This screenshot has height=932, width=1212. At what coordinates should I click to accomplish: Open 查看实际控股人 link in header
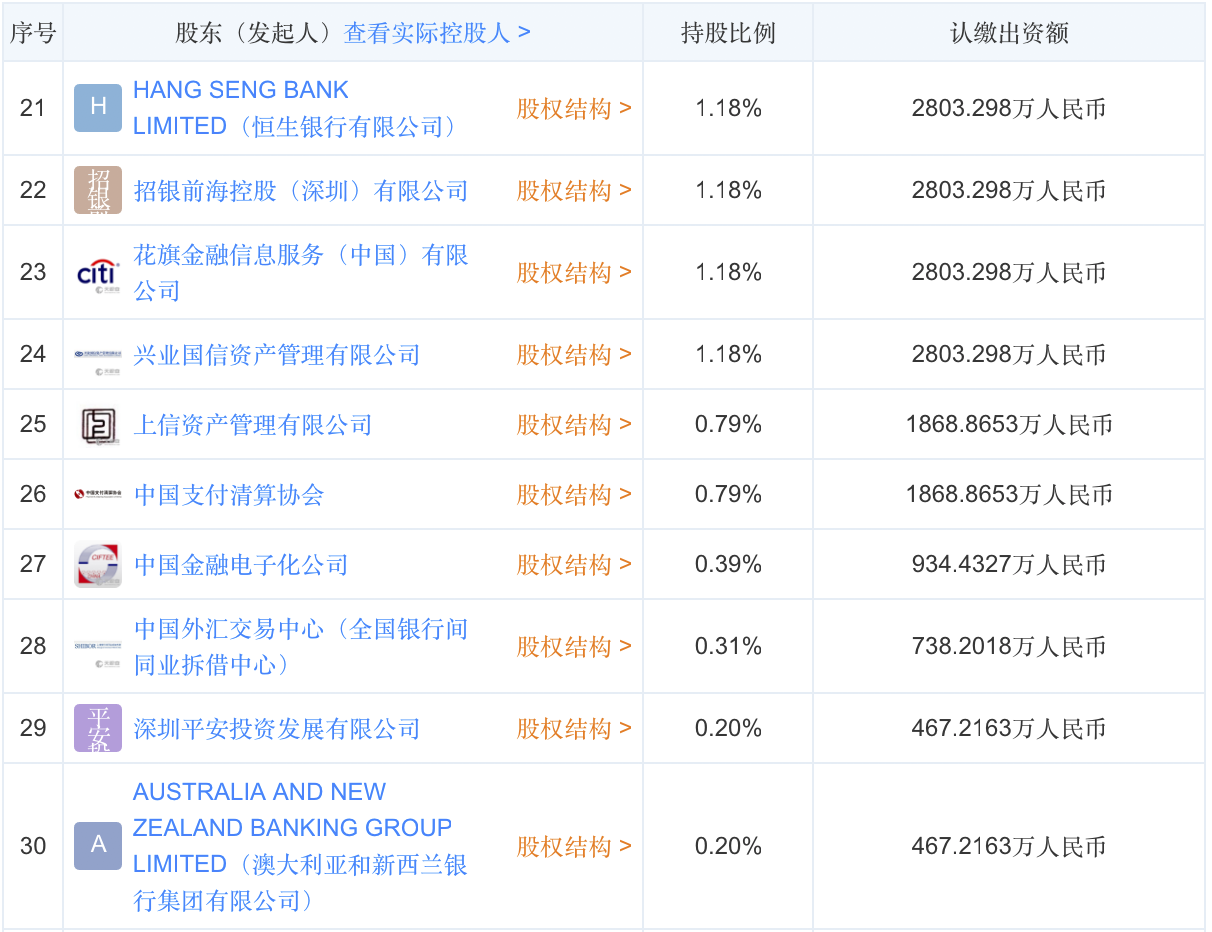[437, 32]
